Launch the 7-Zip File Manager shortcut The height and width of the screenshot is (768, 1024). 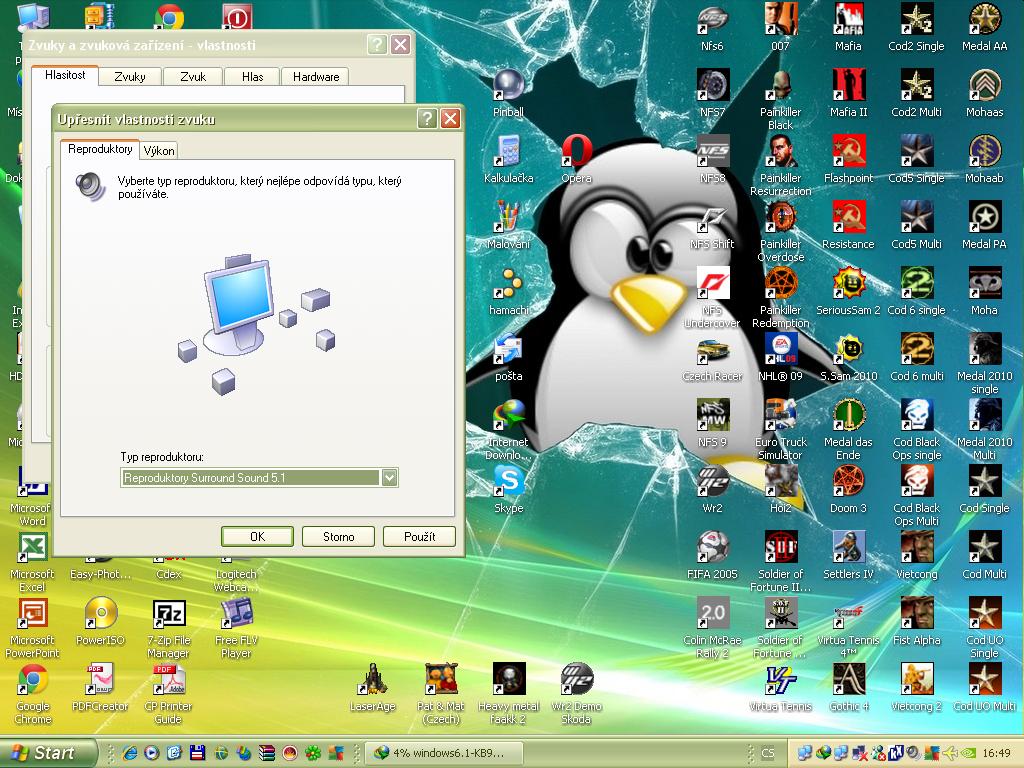(169, 615)
